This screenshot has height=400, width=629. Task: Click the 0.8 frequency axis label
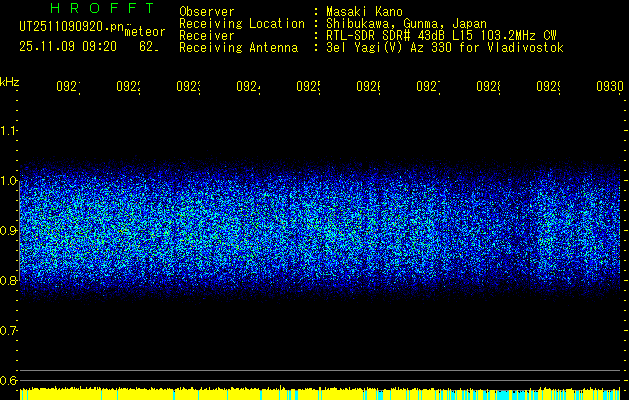click(8, 280)
